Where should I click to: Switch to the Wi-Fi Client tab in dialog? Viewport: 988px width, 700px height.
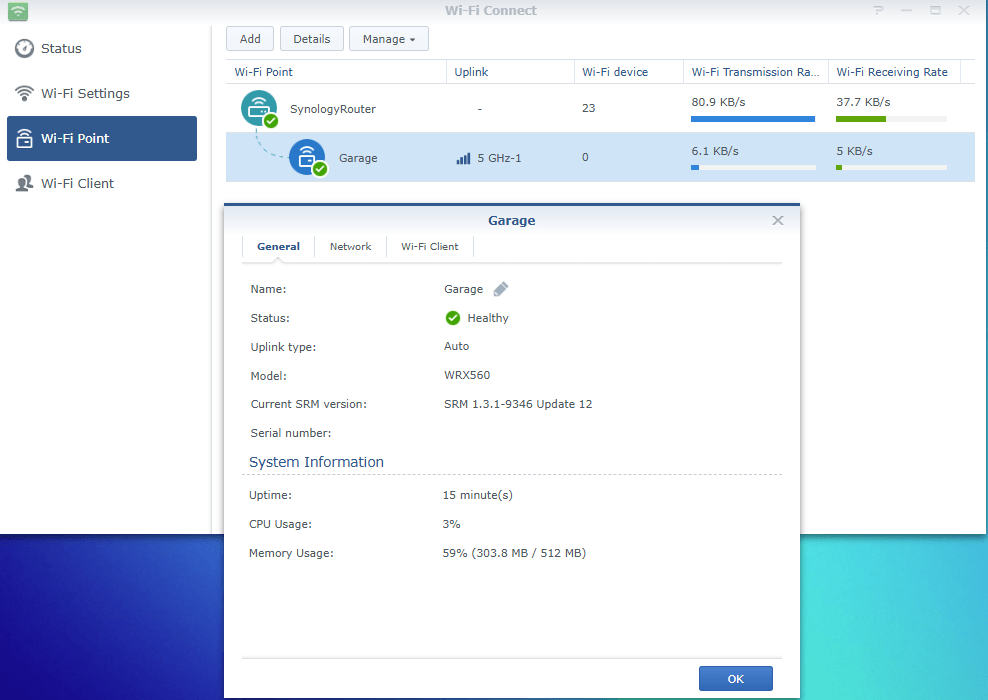430,246
